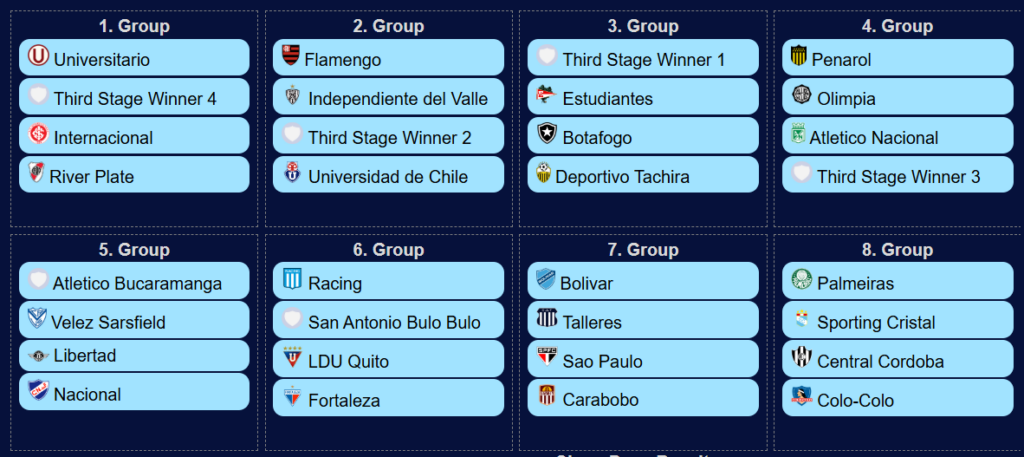Click the River Plate crest icon
Viewport: 1024px width, 457px height.
[x=37, y=175]
